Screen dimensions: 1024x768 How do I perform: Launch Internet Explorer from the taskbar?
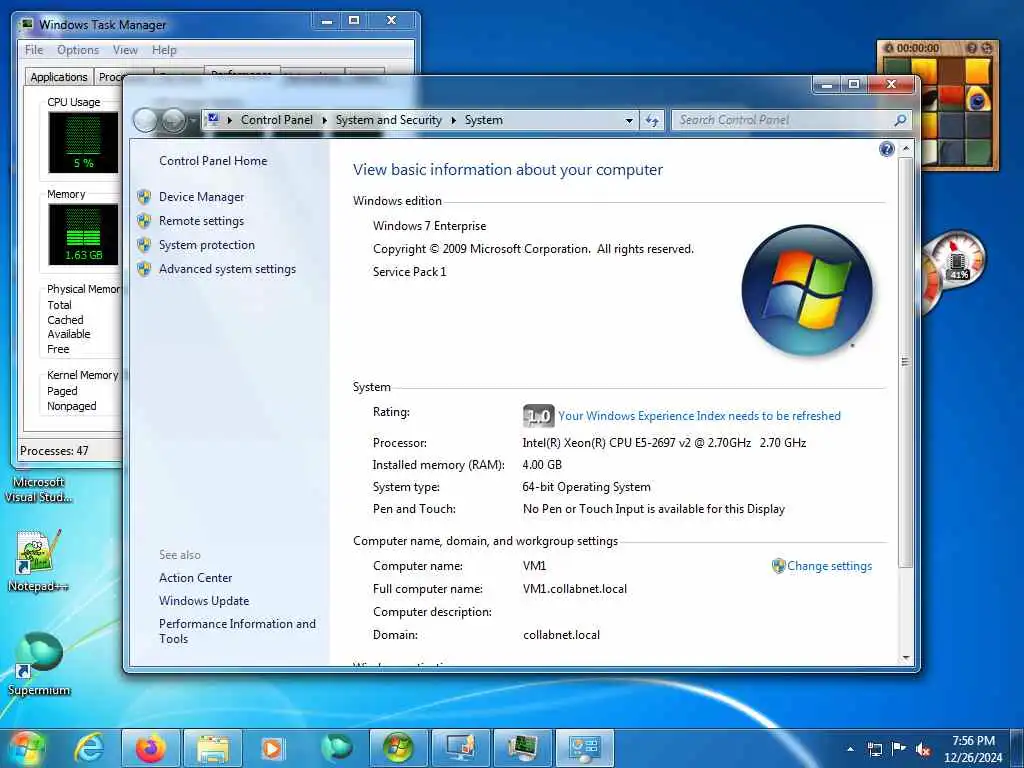[x=89, y=748]
